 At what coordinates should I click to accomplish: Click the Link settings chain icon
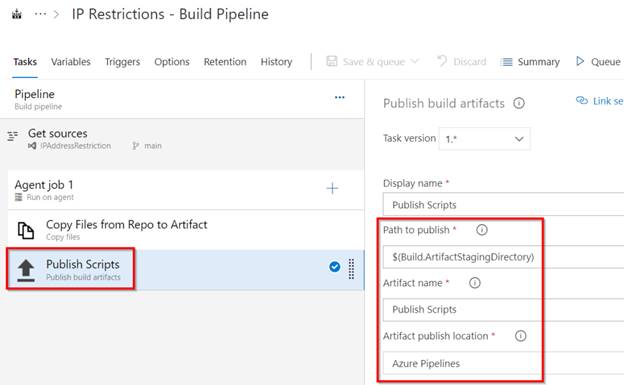[582, 100]
